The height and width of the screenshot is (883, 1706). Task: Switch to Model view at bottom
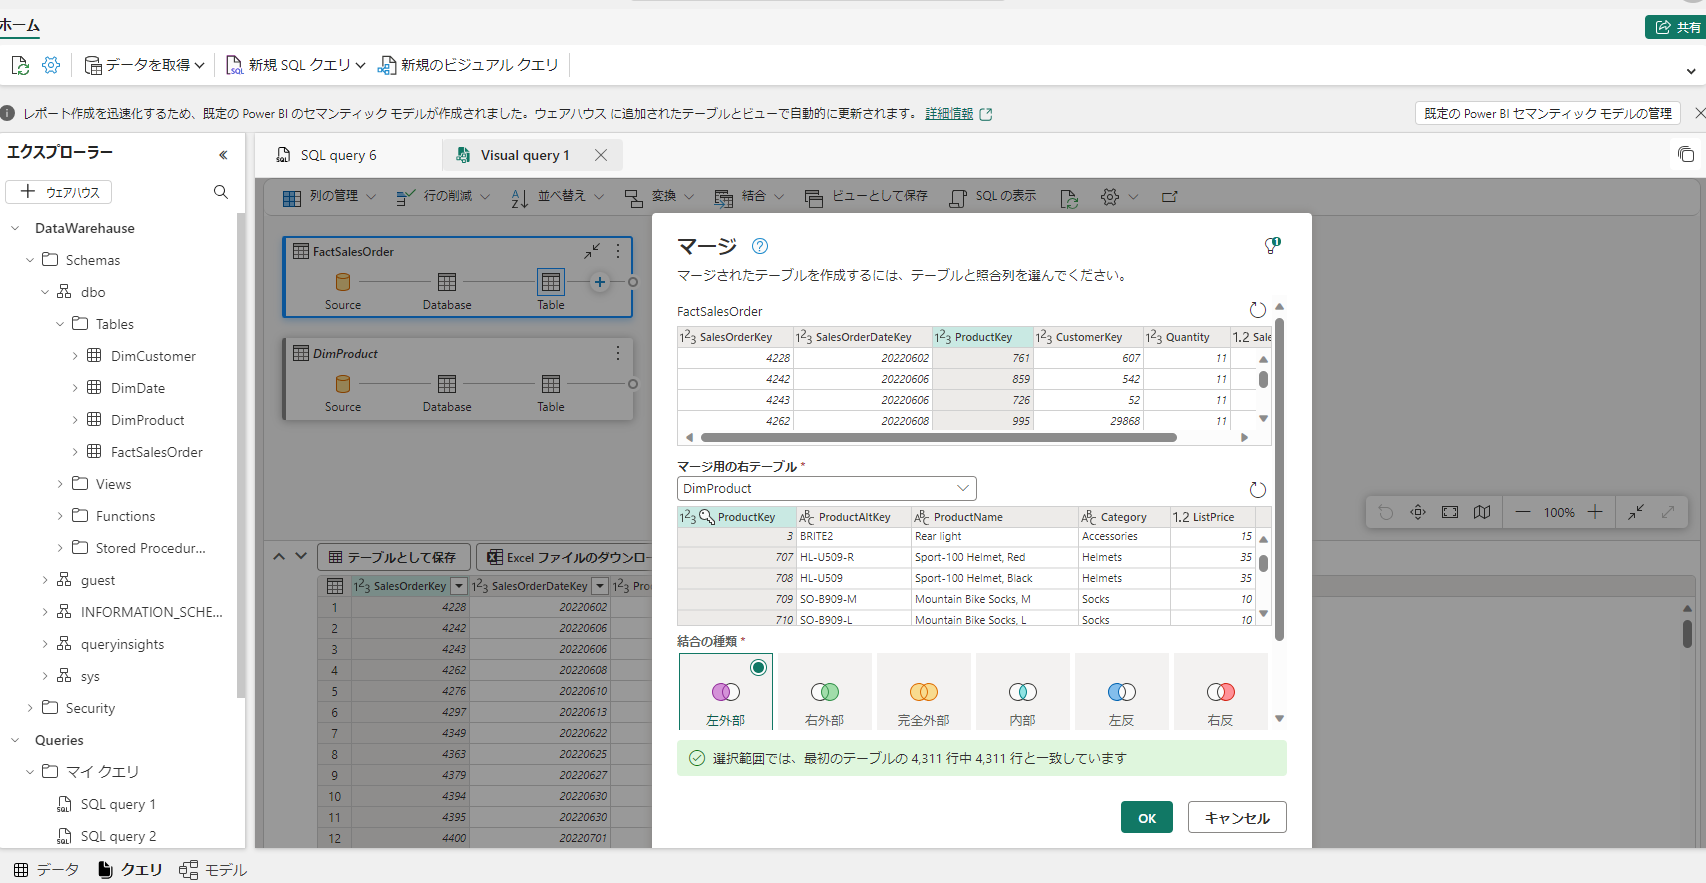(x=213, y=870)
